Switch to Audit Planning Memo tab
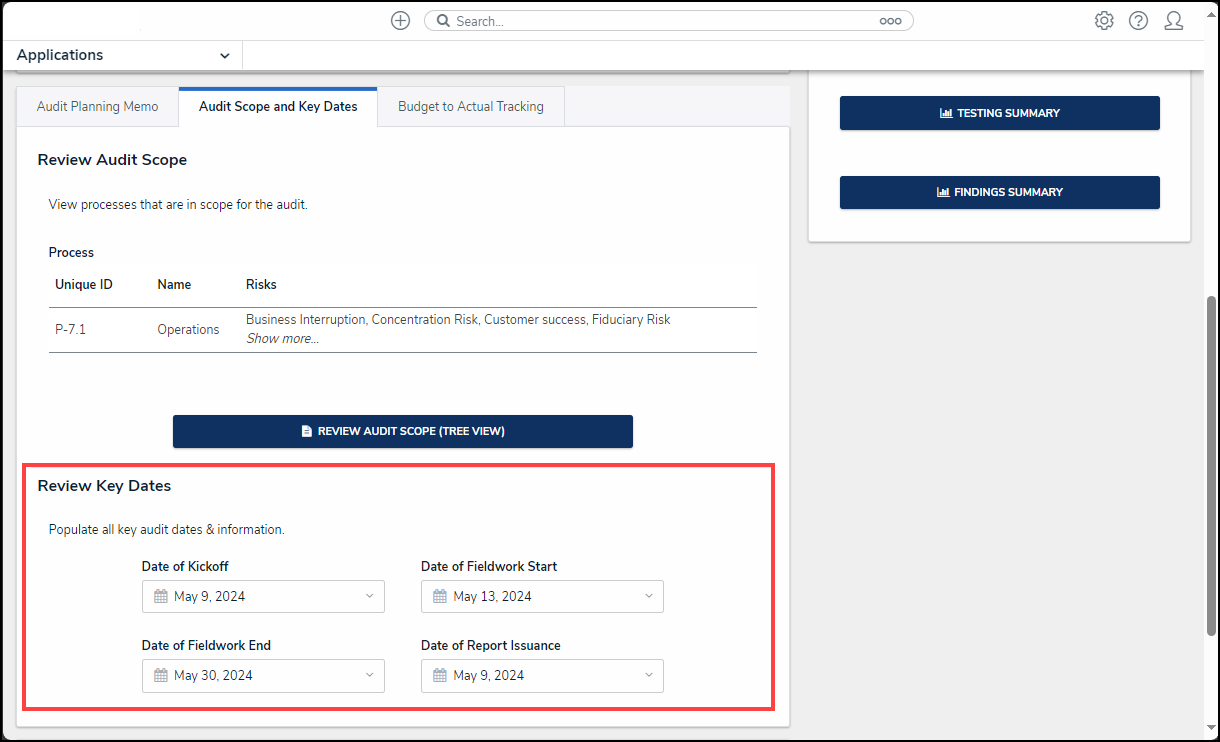 point(98,107)
